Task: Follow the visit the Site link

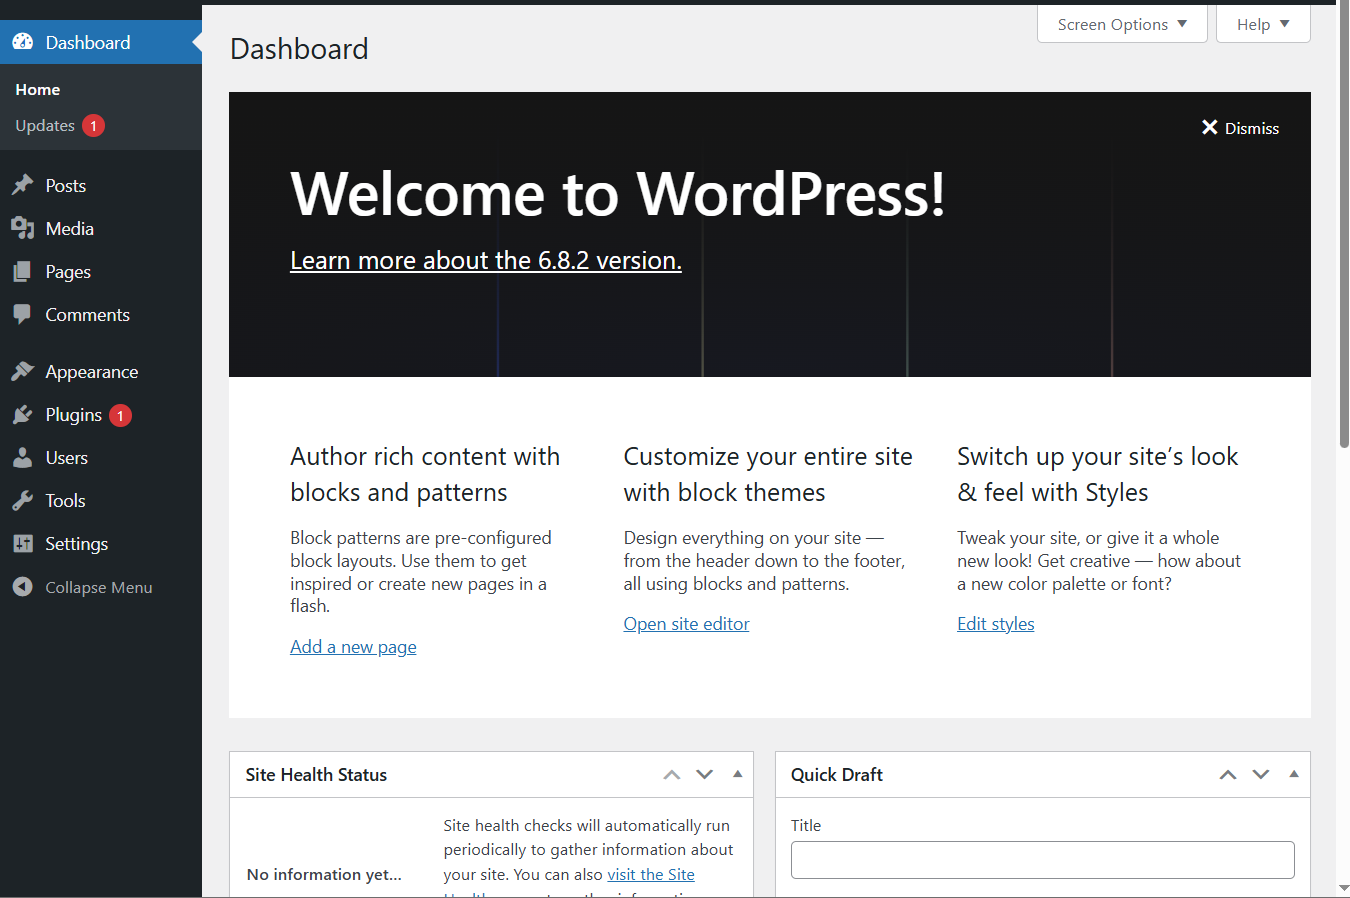Action: click(651, 874)
